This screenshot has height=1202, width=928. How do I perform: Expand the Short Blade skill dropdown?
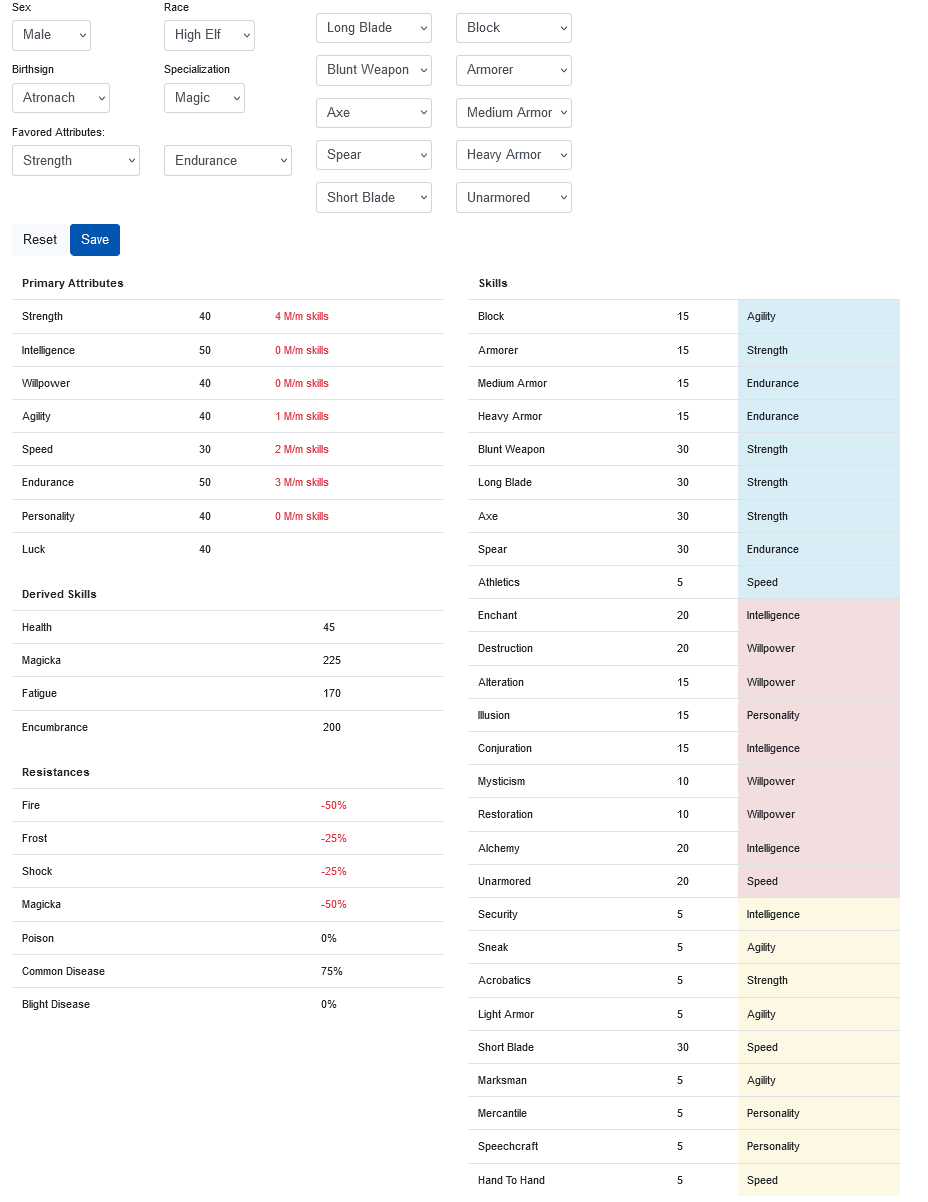(x=374, y=198)
